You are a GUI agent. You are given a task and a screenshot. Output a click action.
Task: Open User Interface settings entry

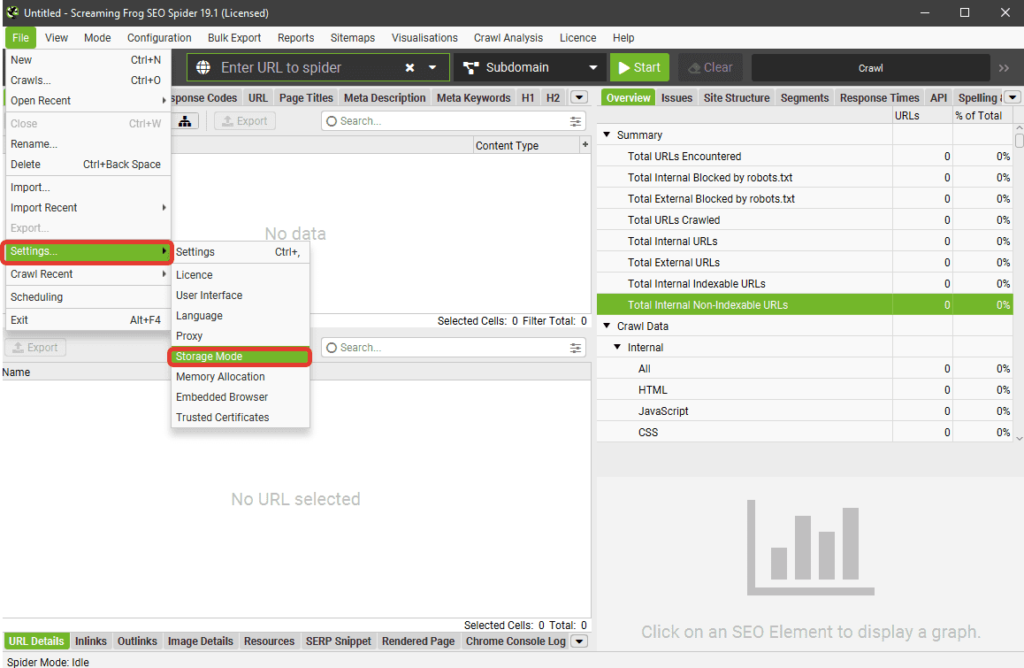[x=240, y=295]
